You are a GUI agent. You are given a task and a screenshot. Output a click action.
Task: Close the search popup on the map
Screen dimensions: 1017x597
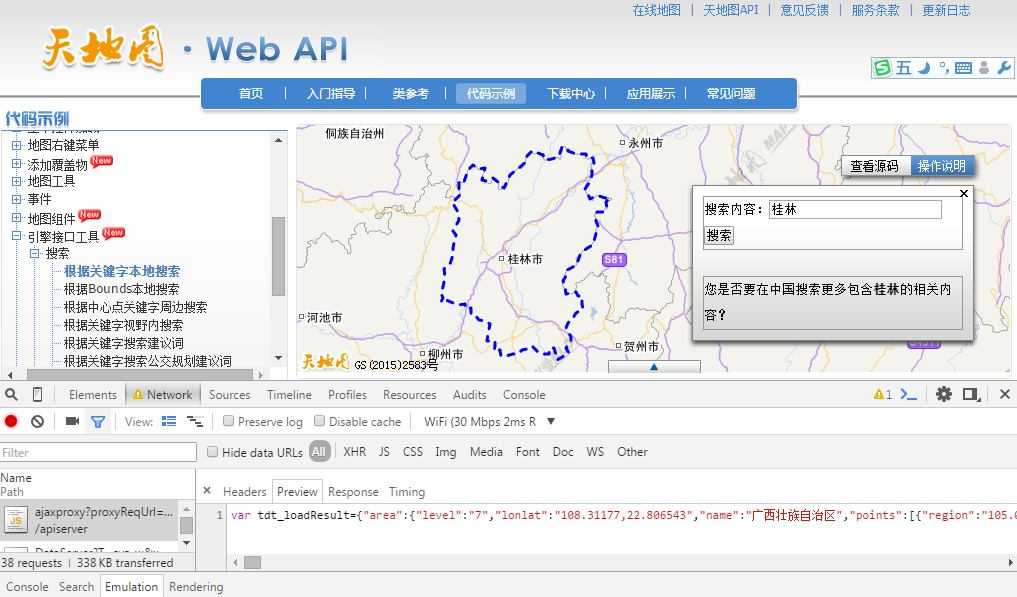click(x=964, y=193)
